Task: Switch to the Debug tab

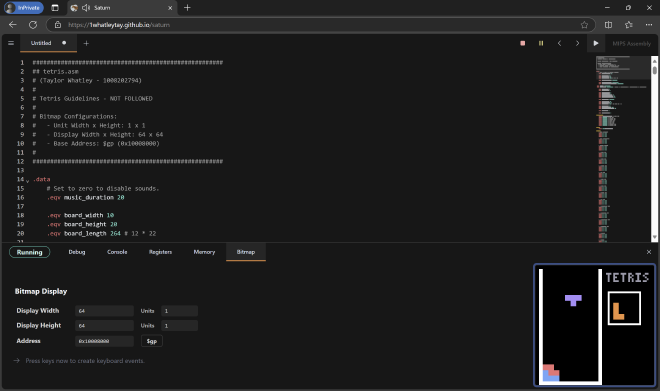Action: click(x=77, y=252)
